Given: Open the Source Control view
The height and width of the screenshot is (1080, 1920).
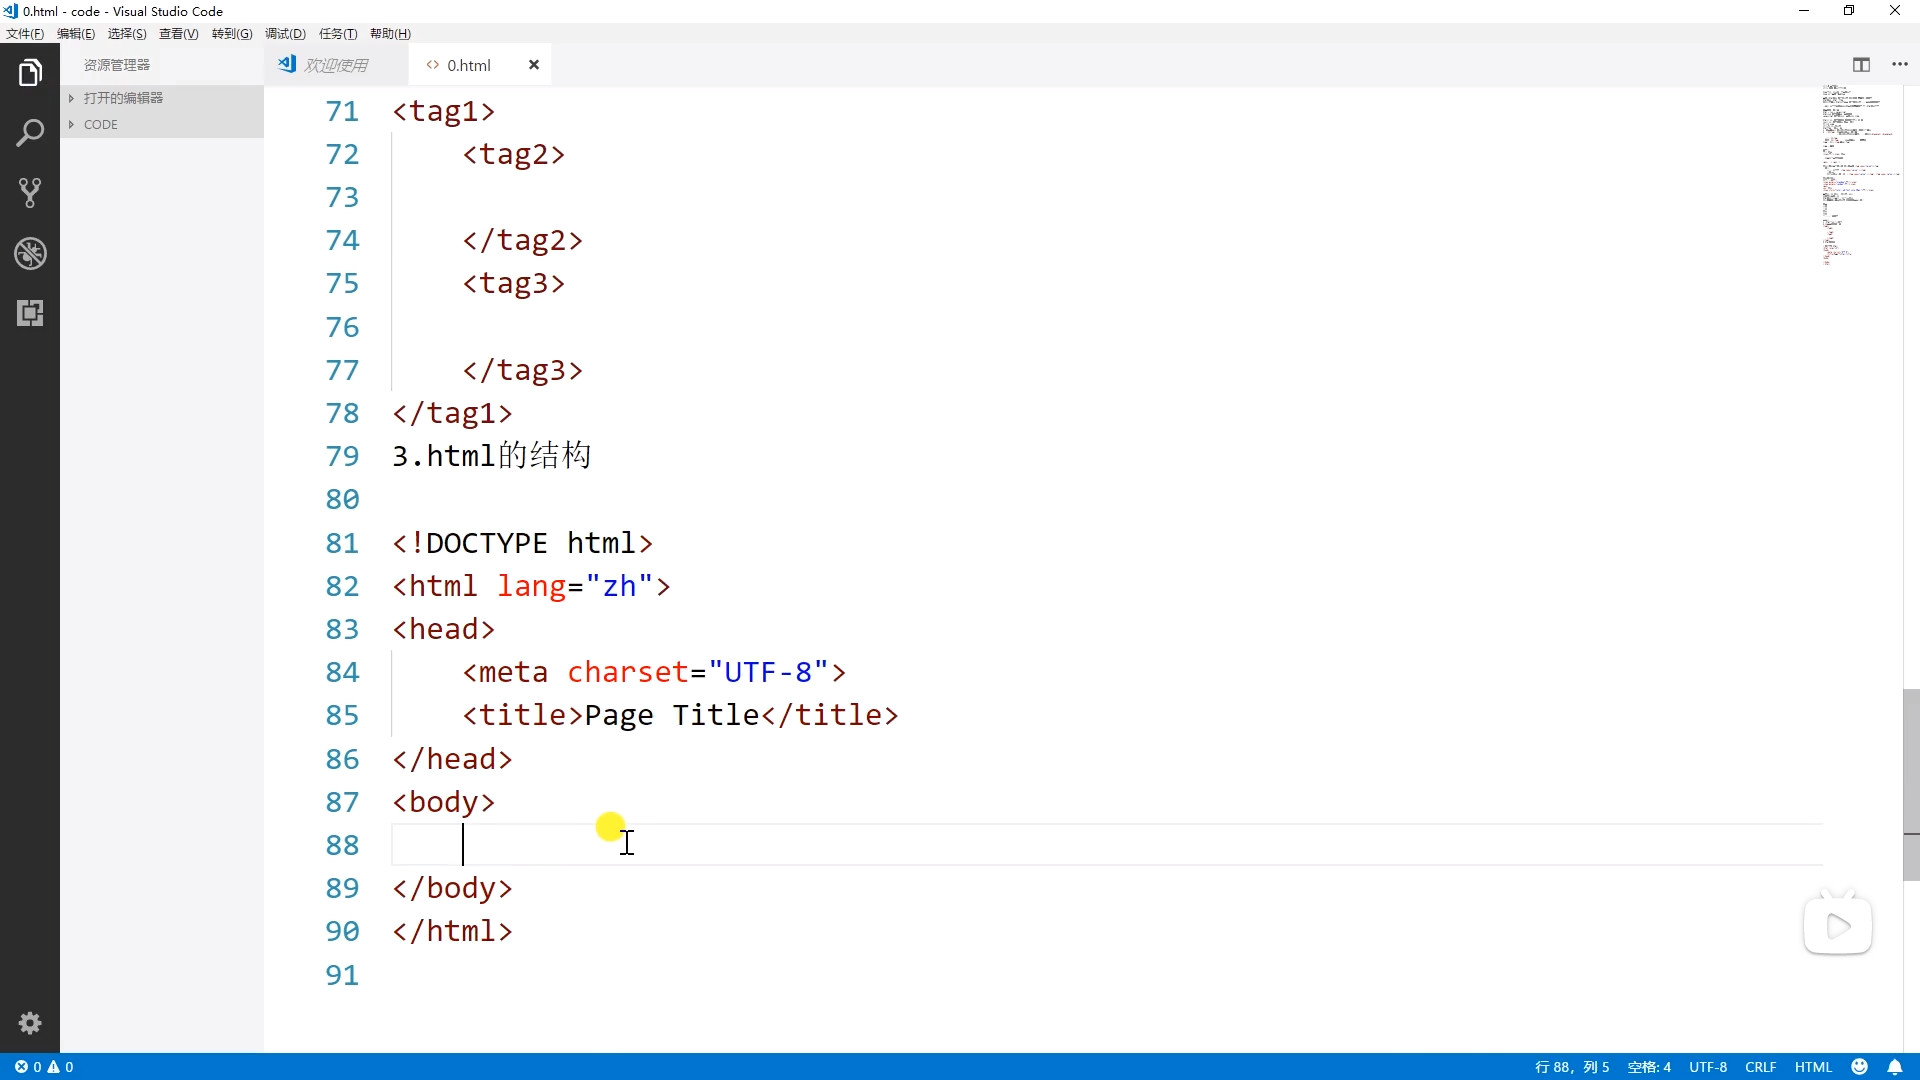Looking at the screenshot, I should coord(30,193).
